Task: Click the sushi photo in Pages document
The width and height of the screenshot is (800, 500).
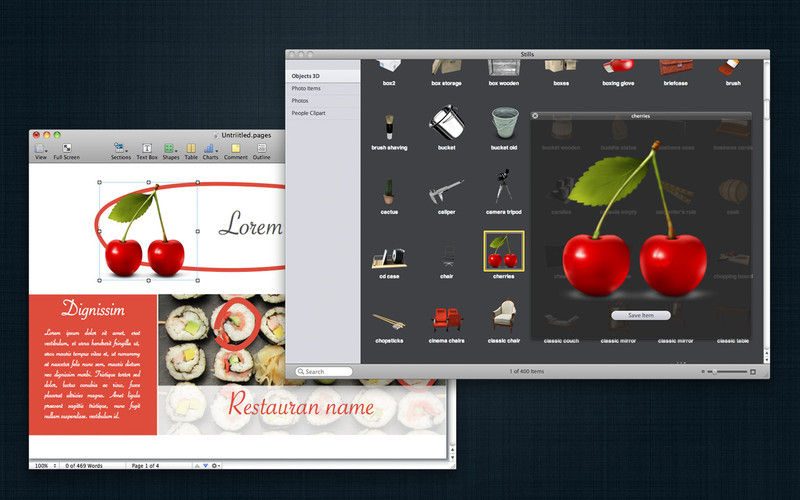Action: 221,339
